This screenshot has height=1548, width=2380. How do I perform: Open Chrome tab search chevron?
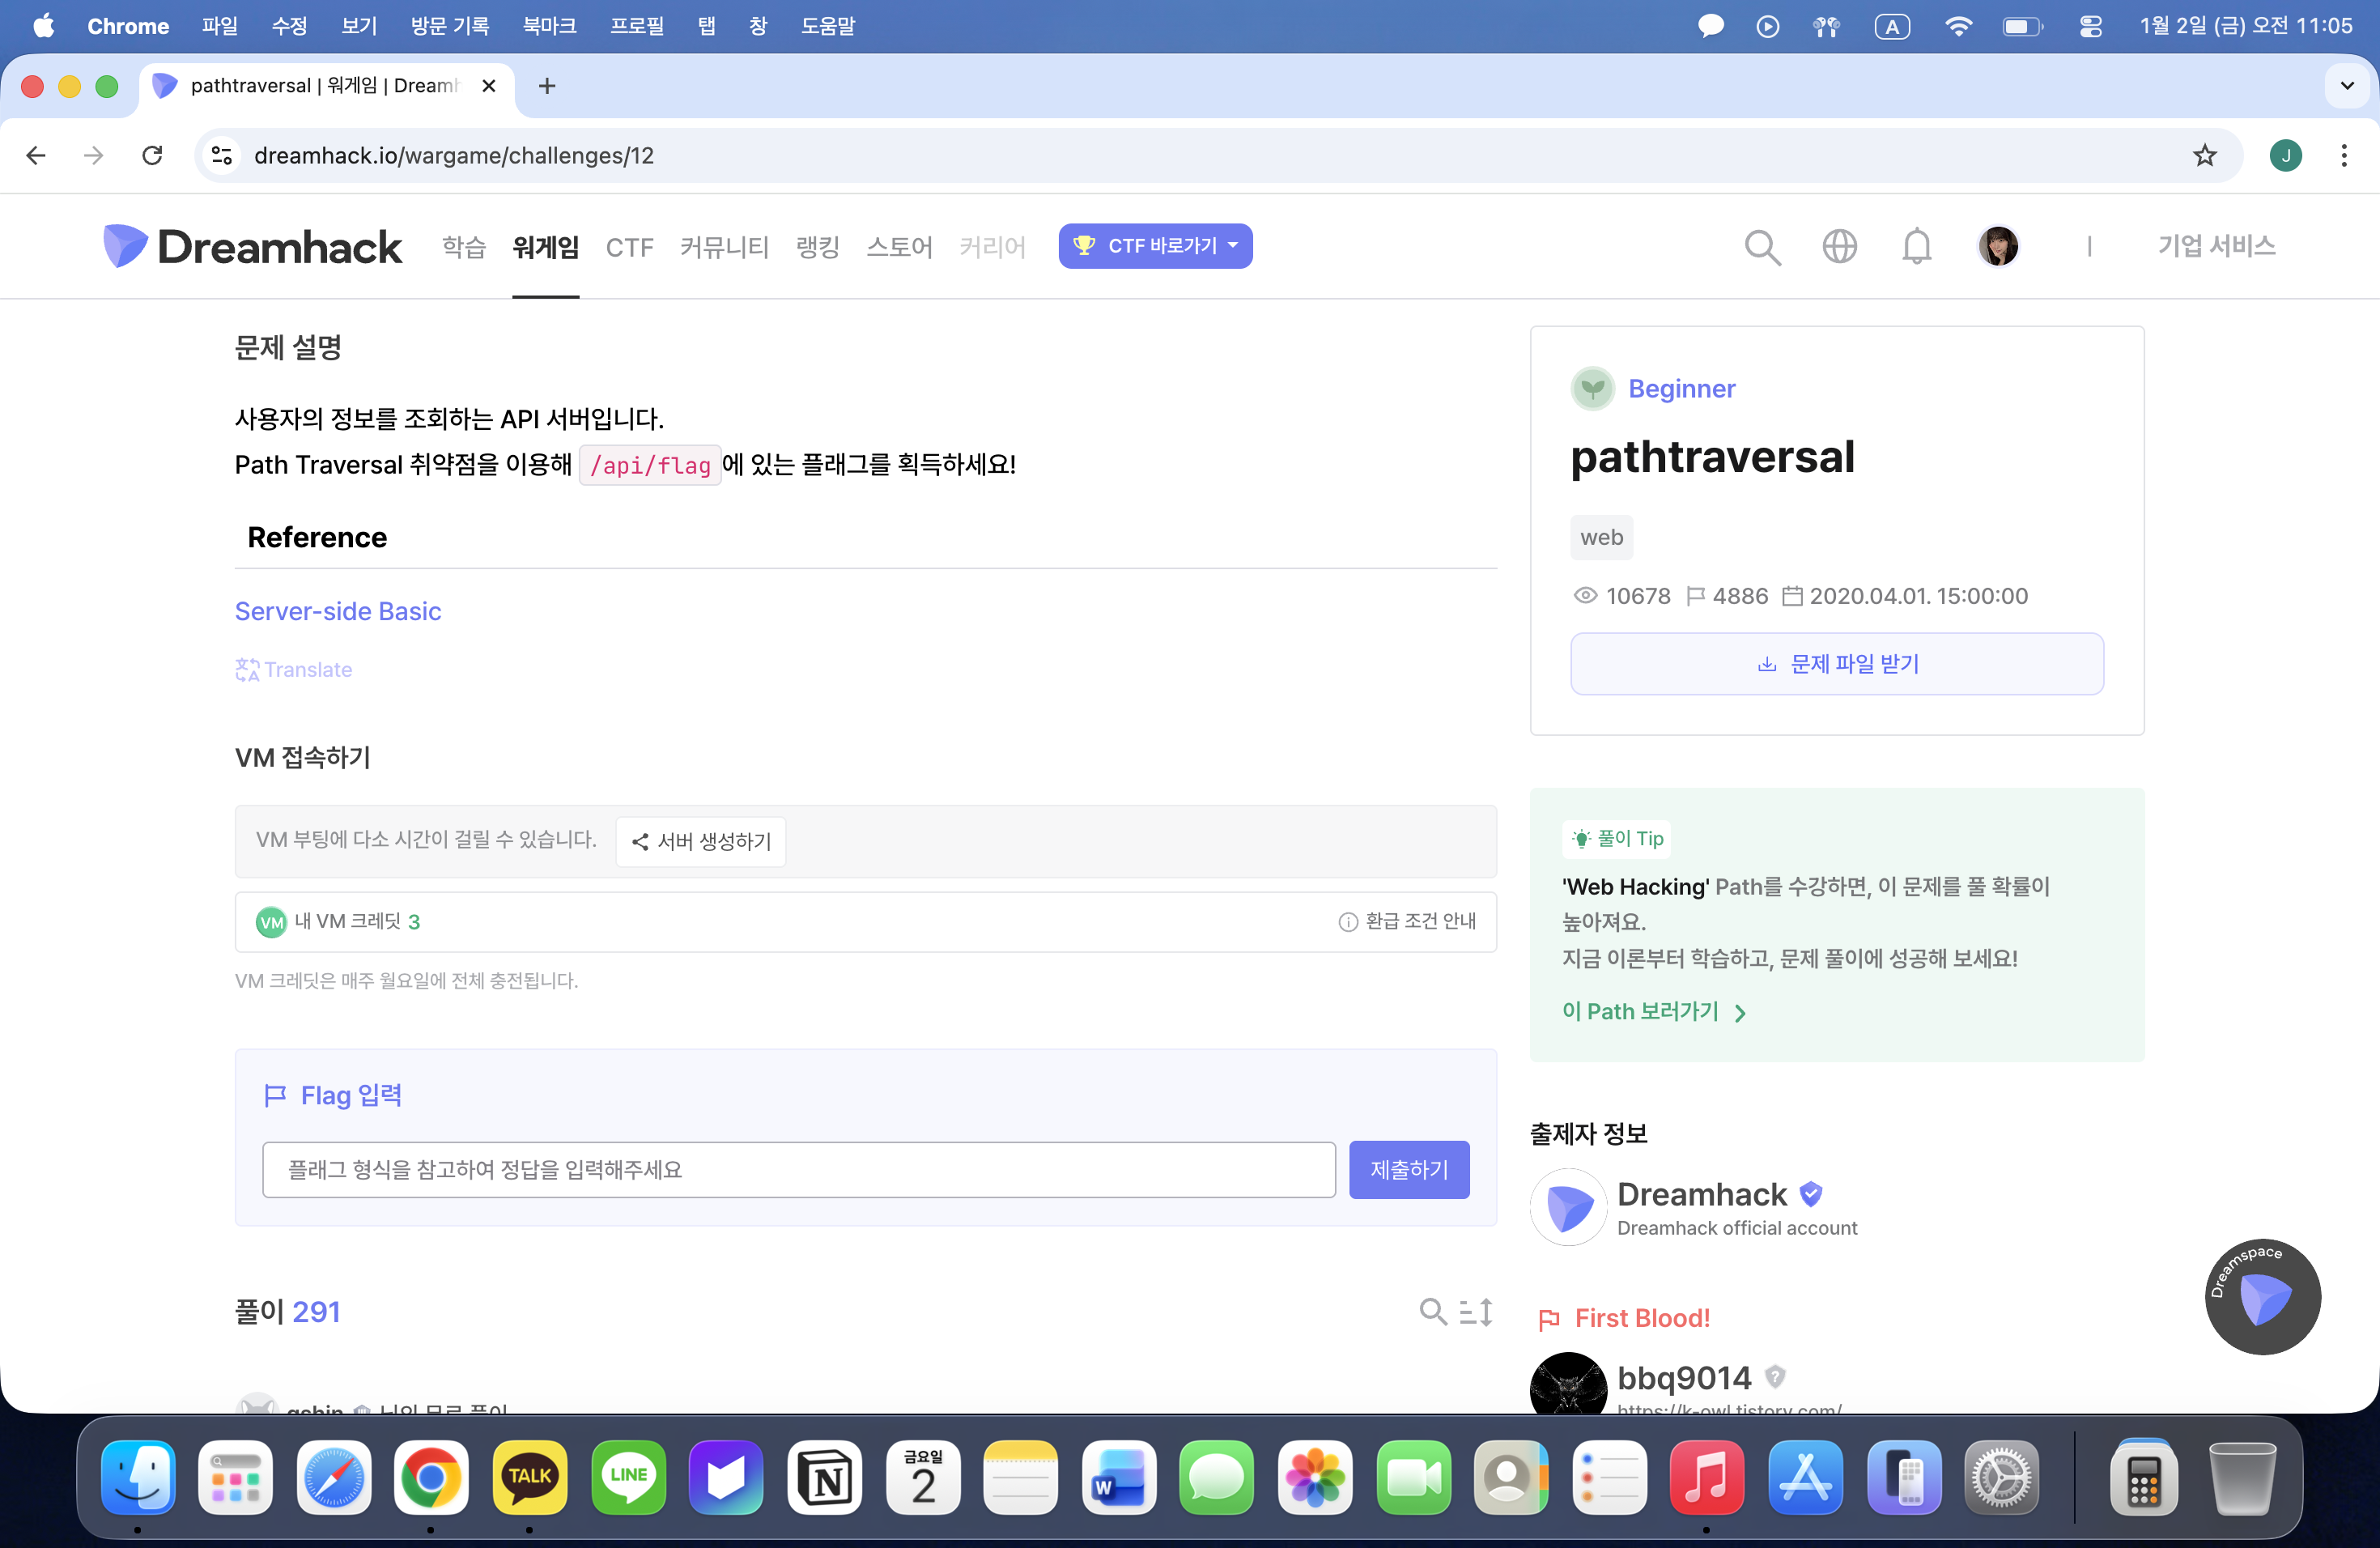point(2347,86)
